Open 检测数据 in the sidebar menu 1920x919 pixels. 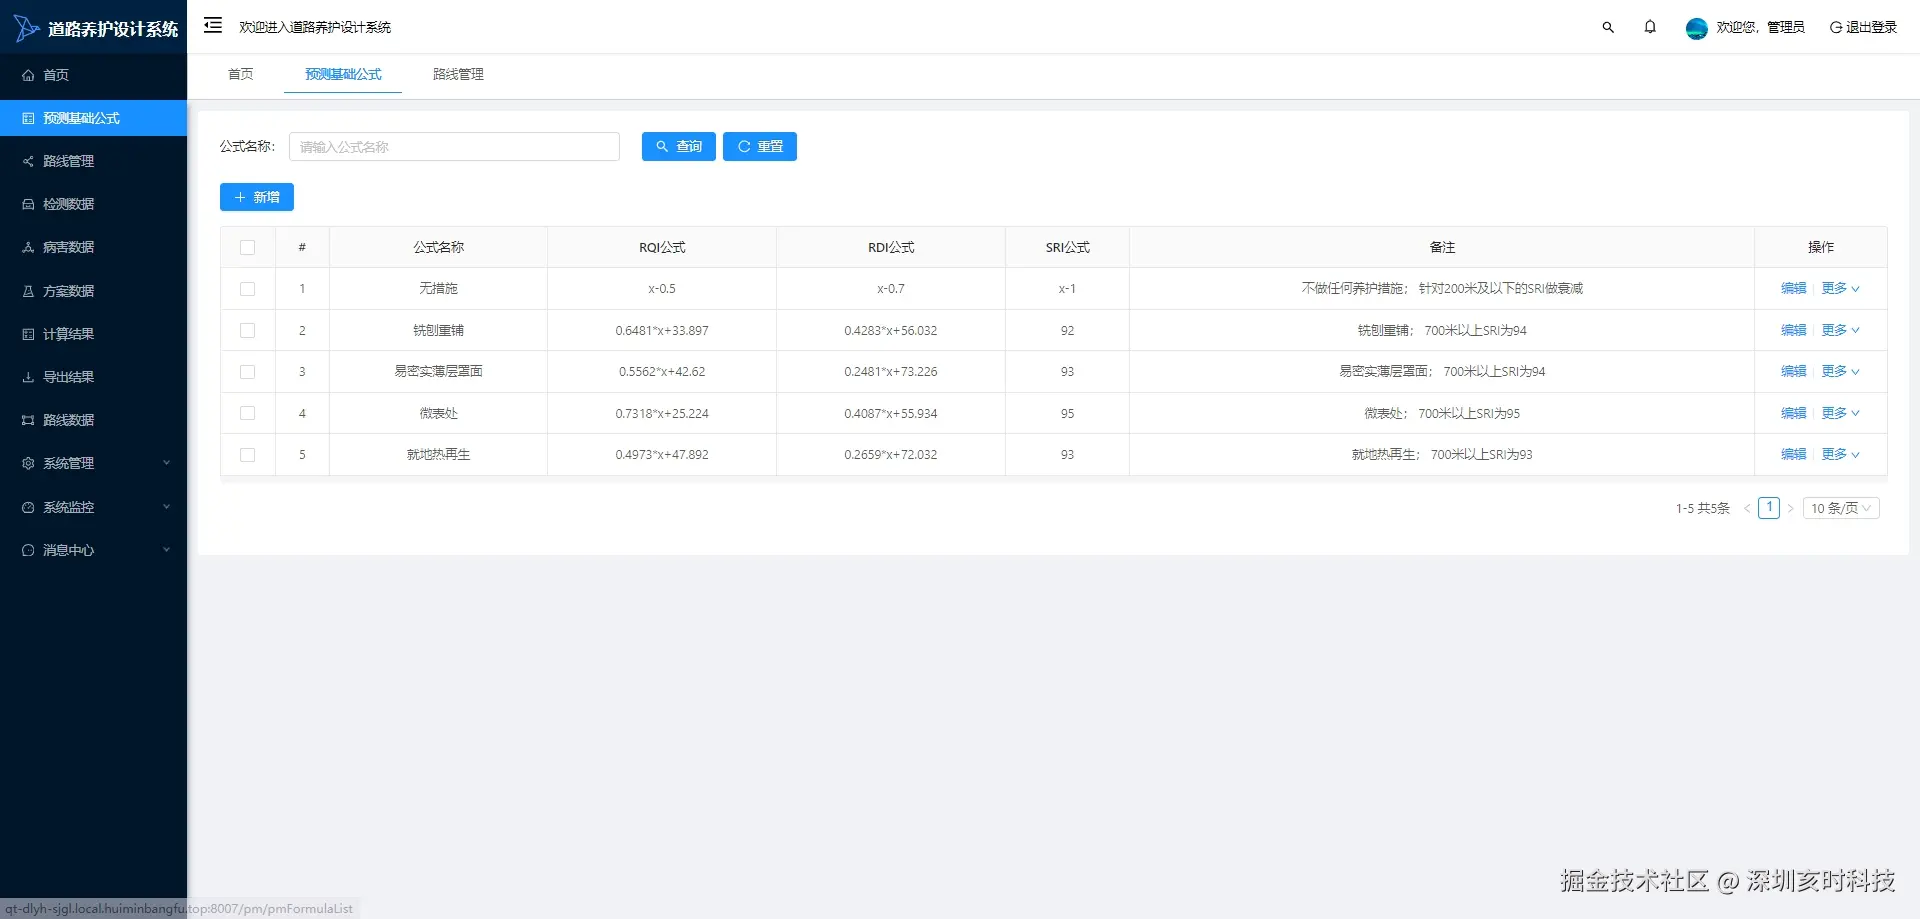(x=93, y=204)
